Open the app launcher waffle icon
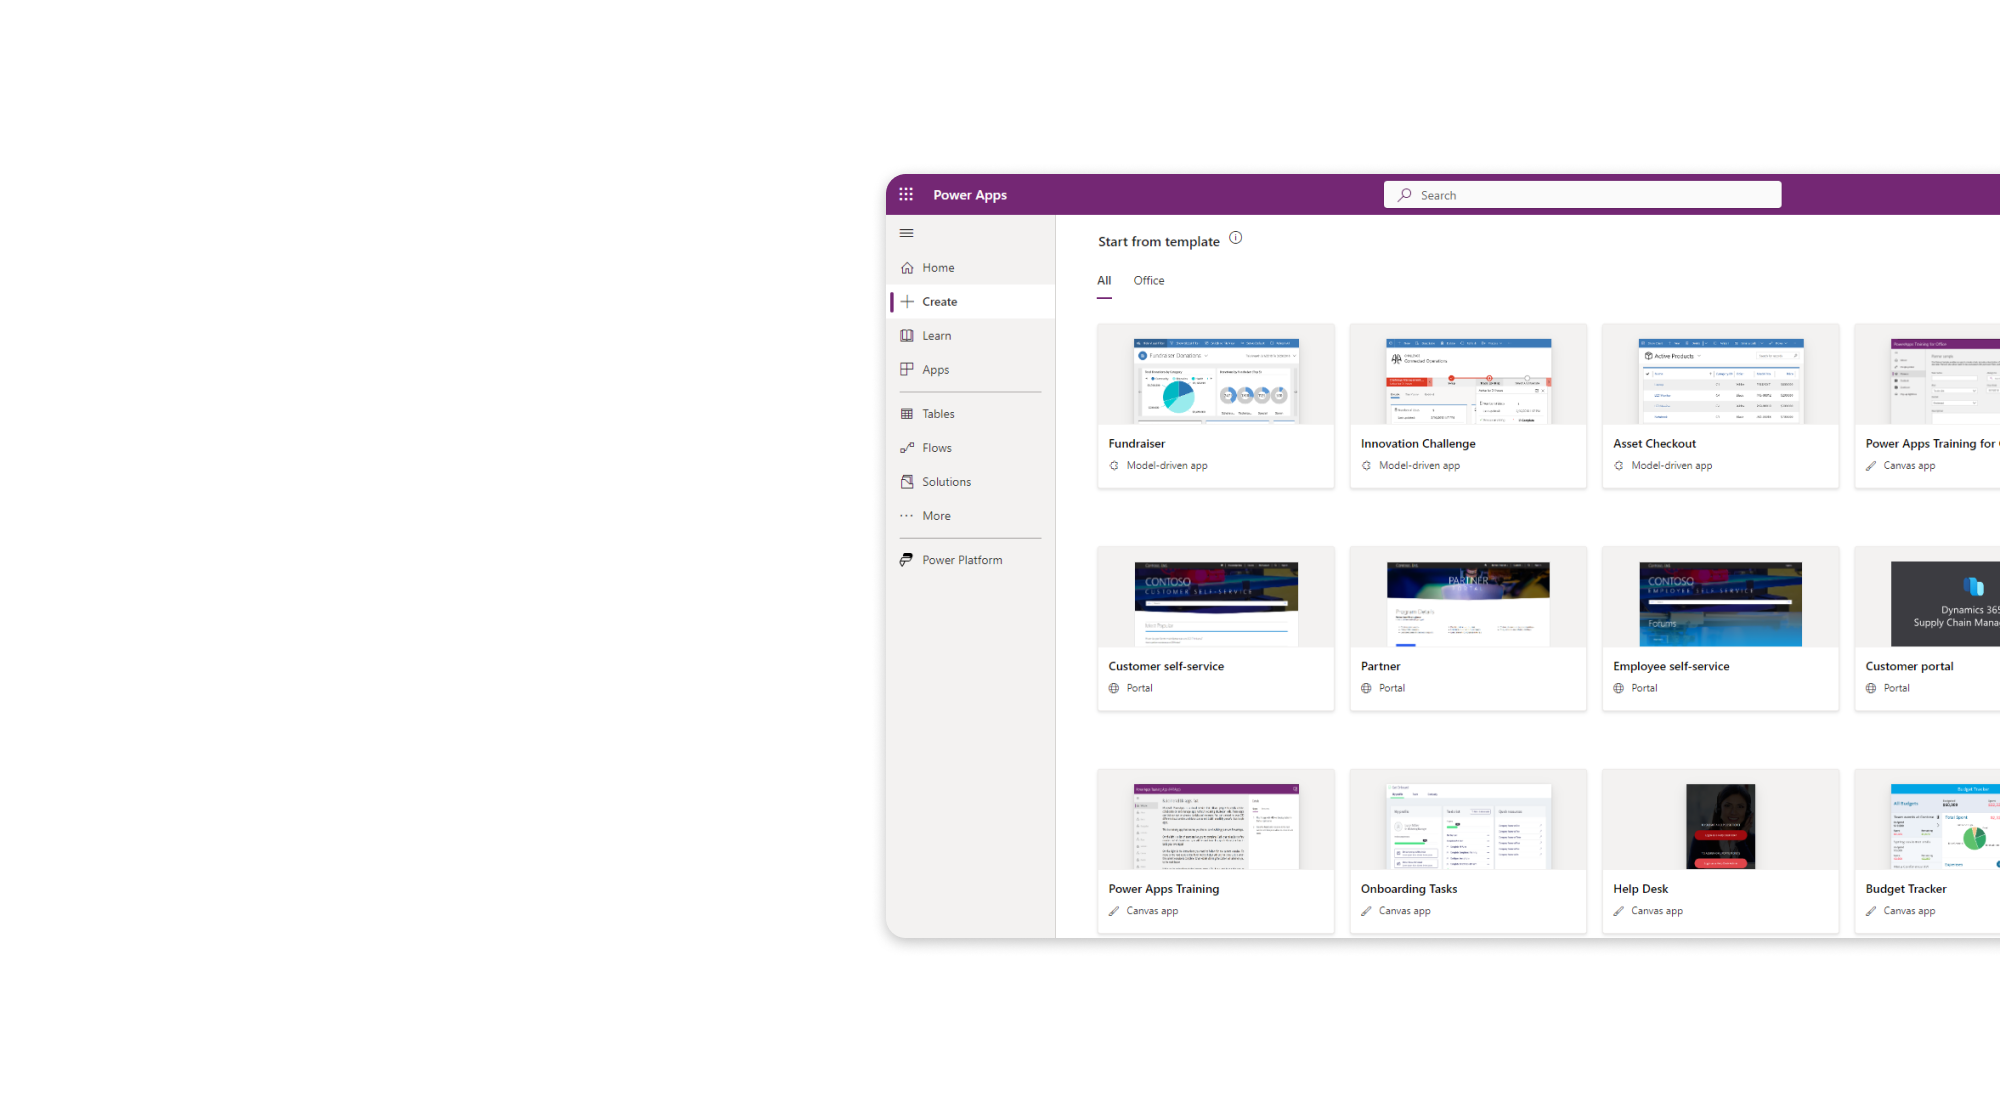The image size is (2000, 1112). pos(906,195)
